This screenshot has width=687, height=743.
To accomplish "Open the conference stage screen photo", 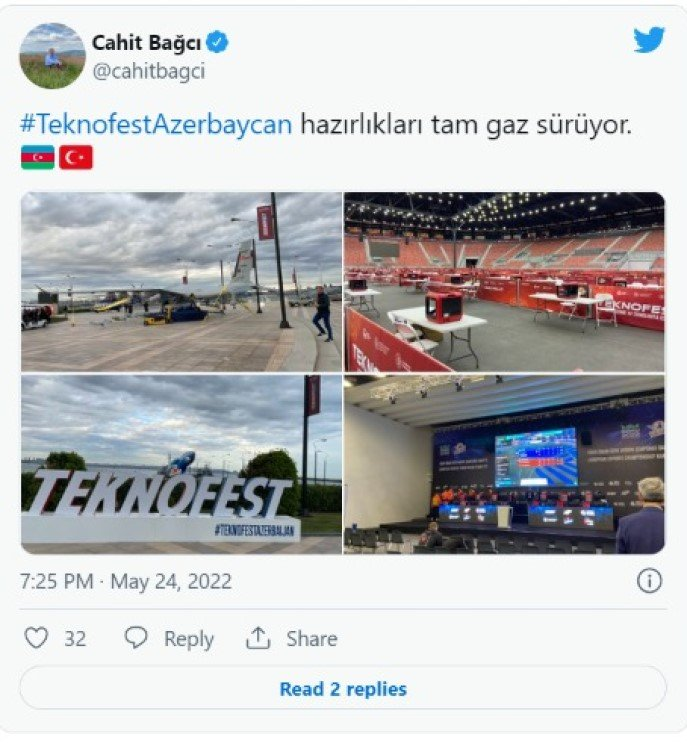I will (x=505, y=464).
